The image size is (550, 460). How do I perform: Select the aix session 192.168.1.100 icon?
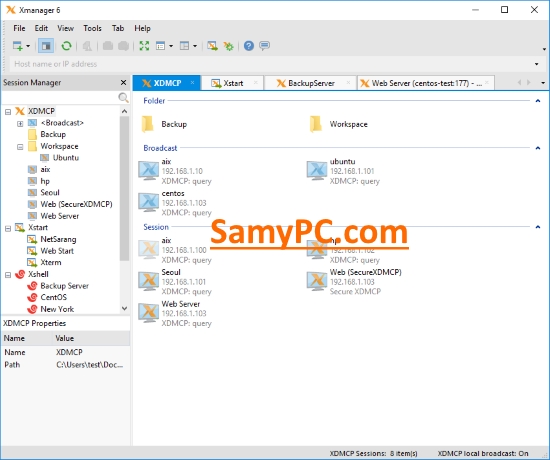coord(148,250)
